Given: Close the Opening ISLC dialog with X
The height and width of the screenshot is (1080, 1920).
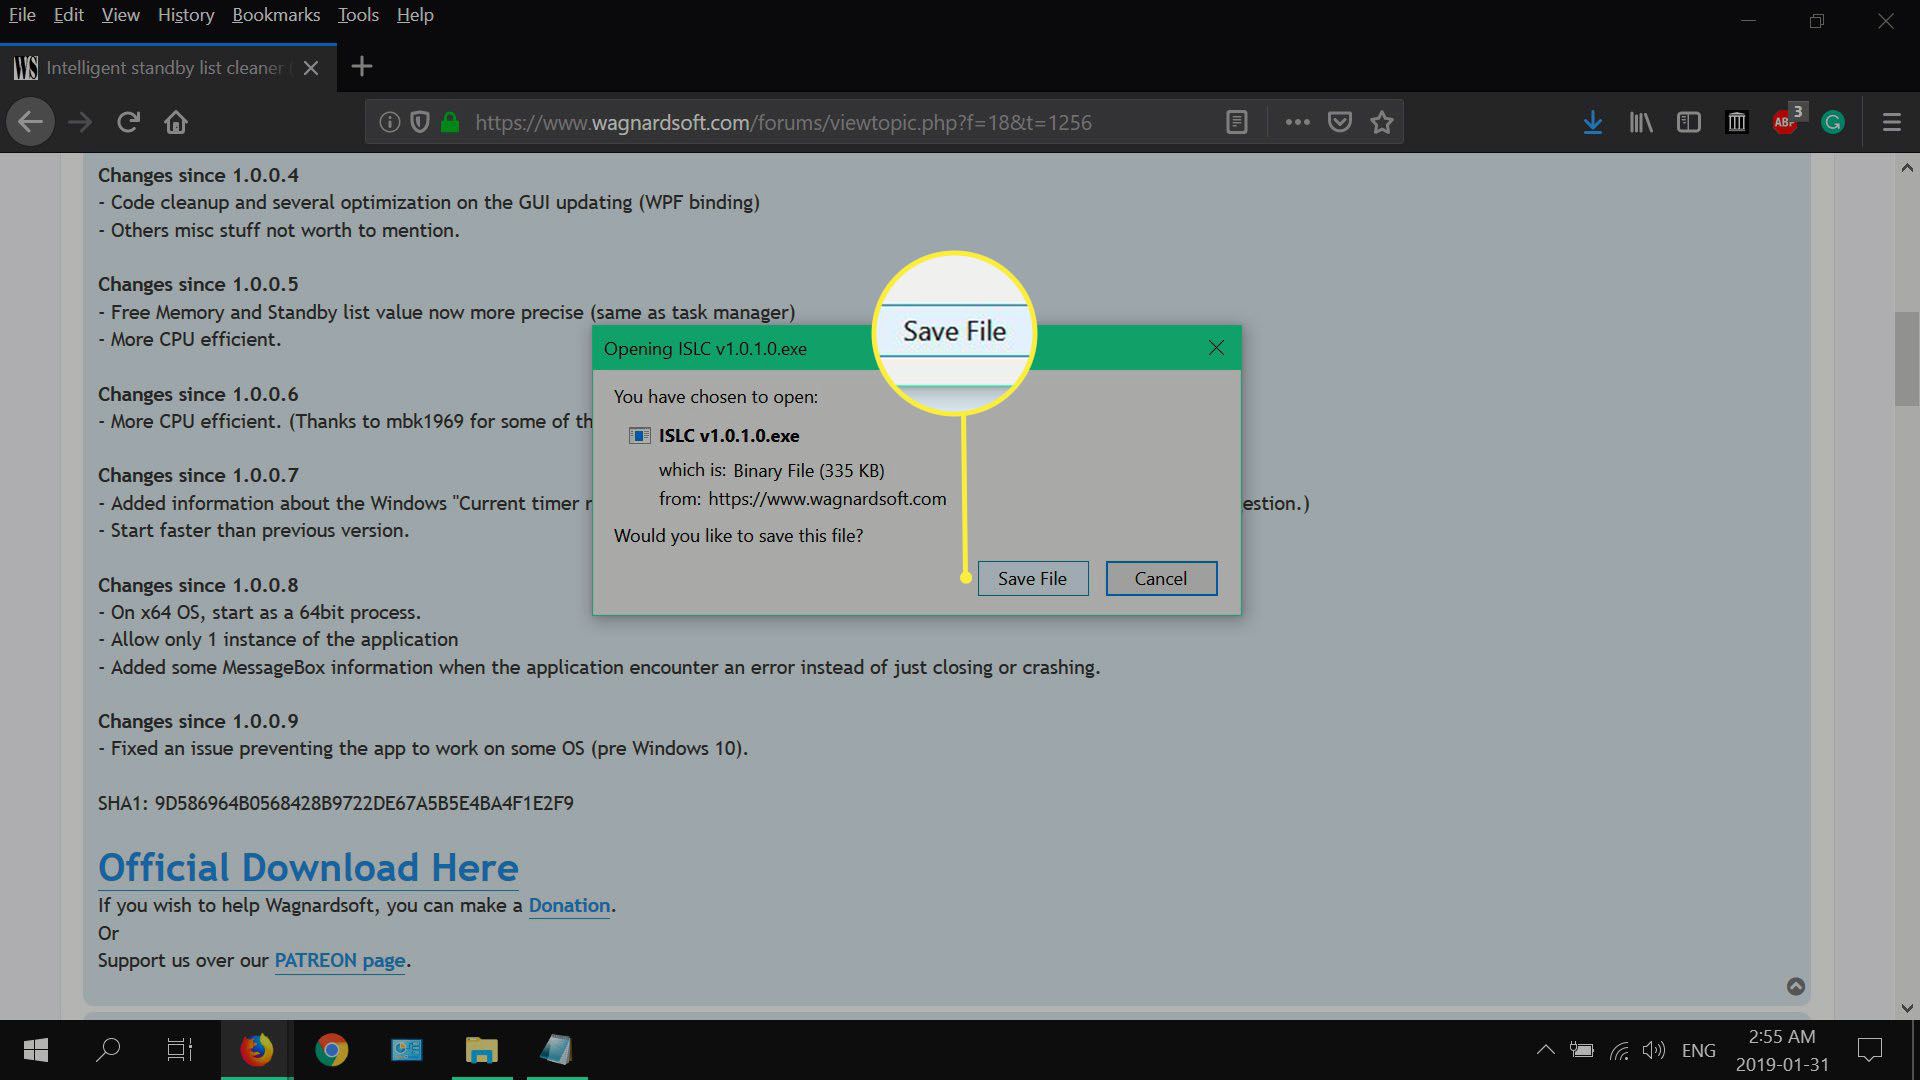Looking at the screenshot, I should (x=1216, y=348).
